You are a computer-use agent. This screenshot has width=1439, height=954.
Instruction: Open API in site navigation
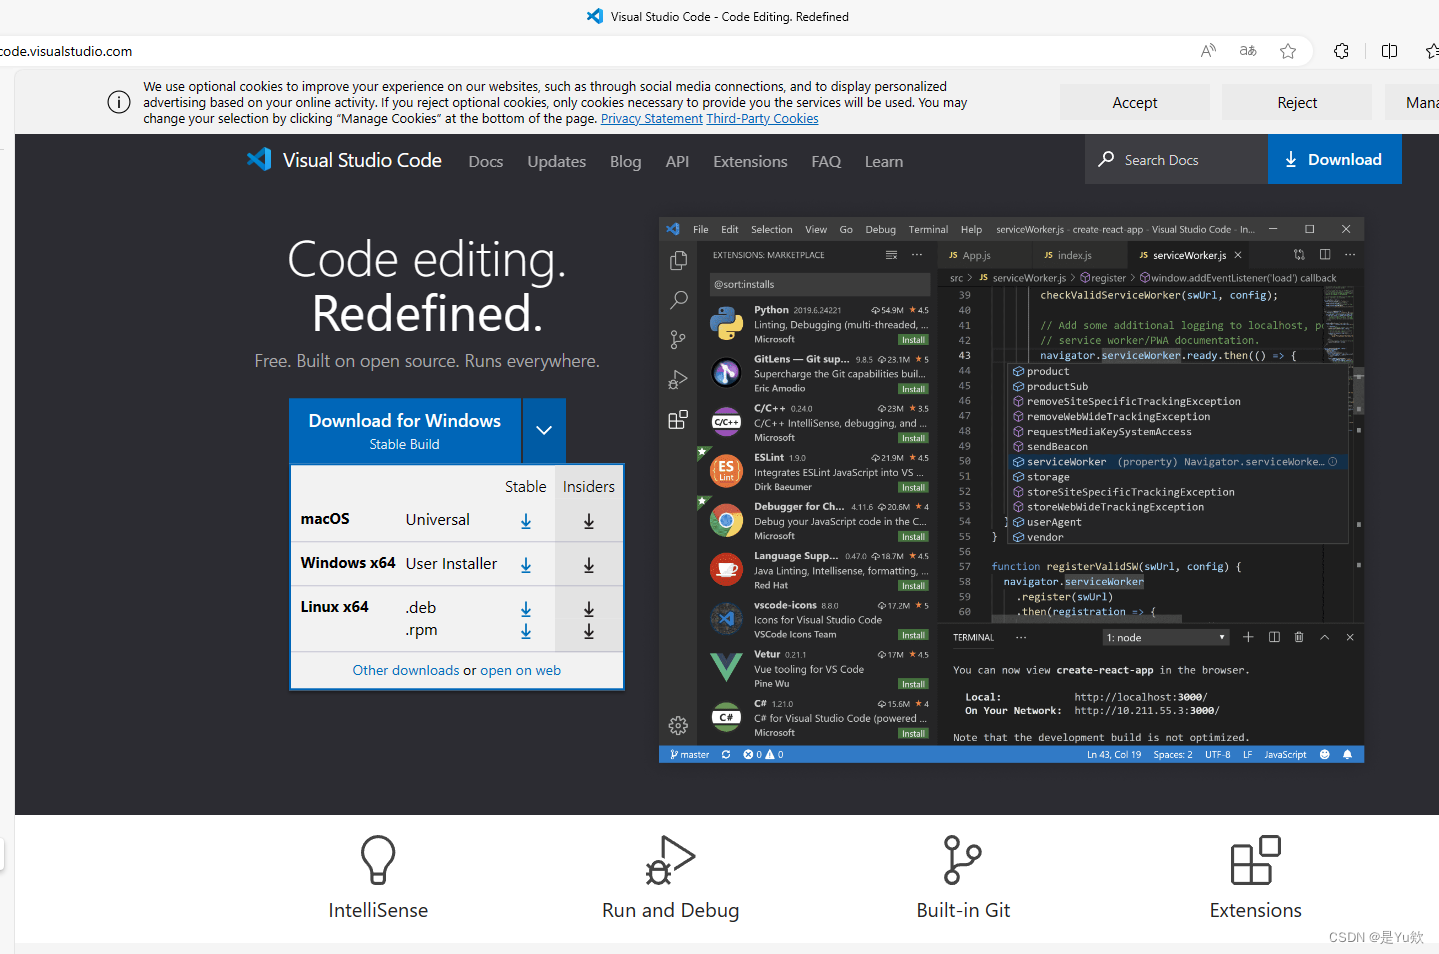pos(677,161)
